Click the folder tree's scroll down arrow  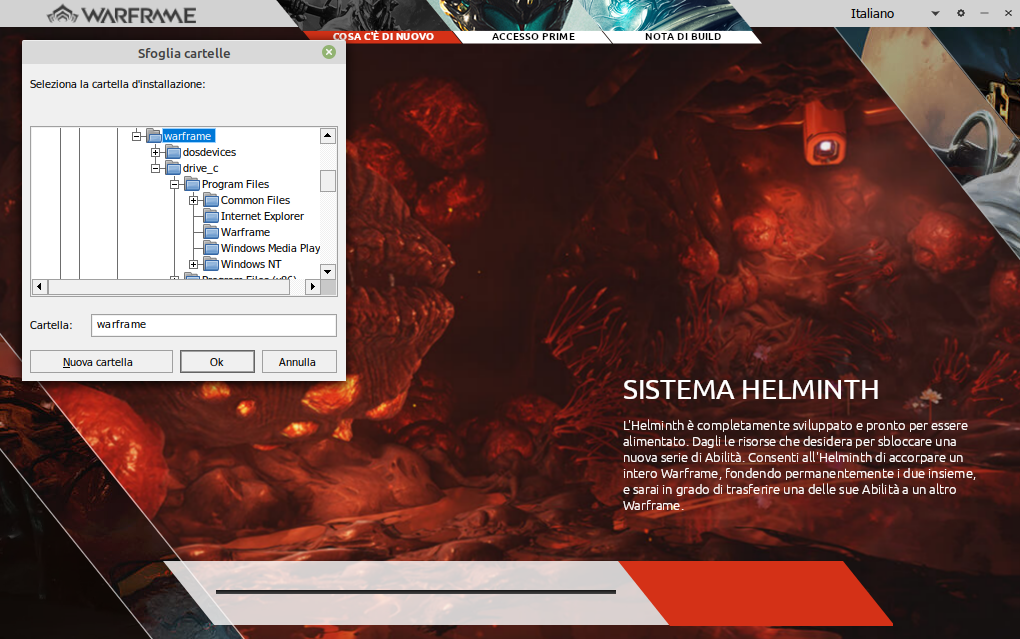(x=328, y=271)
